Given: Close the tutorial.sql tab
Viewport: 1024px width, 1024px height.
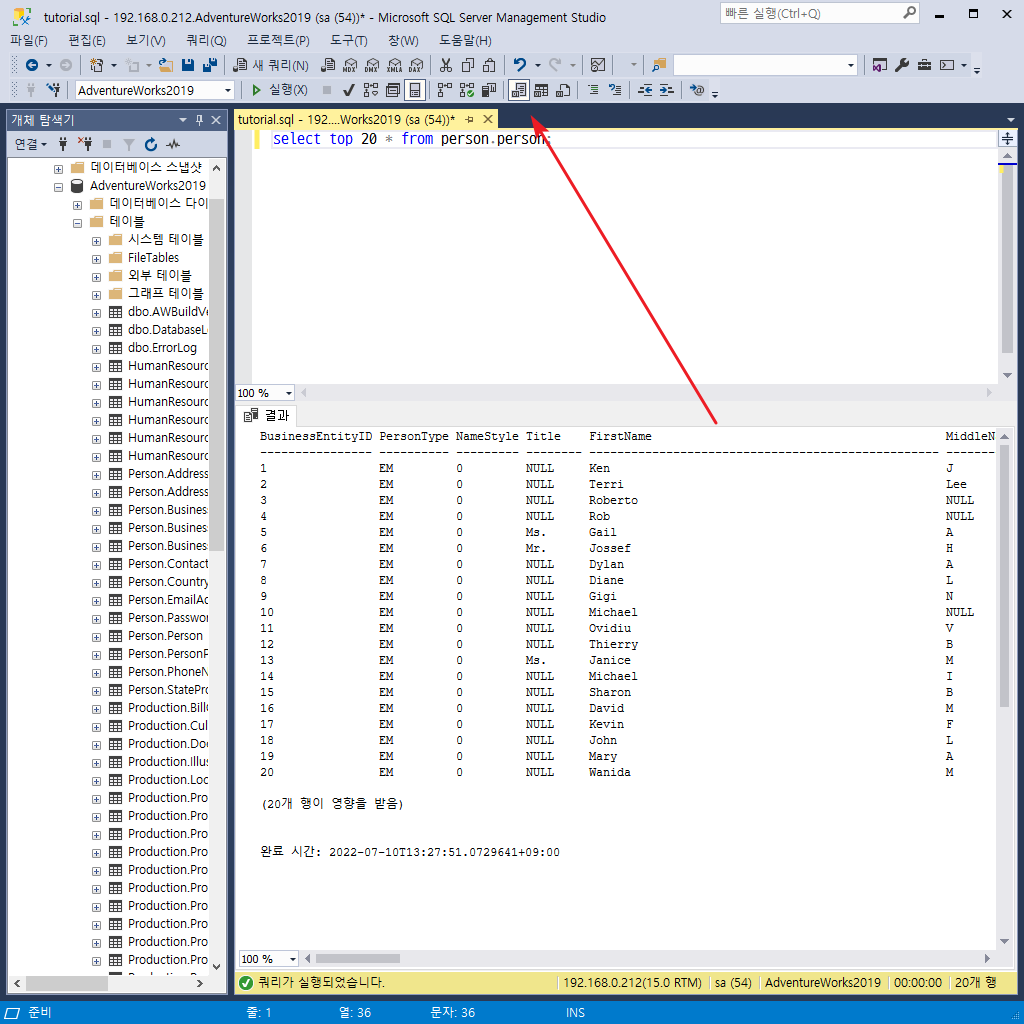Looking at the screenshot, I should coord(488,120).
